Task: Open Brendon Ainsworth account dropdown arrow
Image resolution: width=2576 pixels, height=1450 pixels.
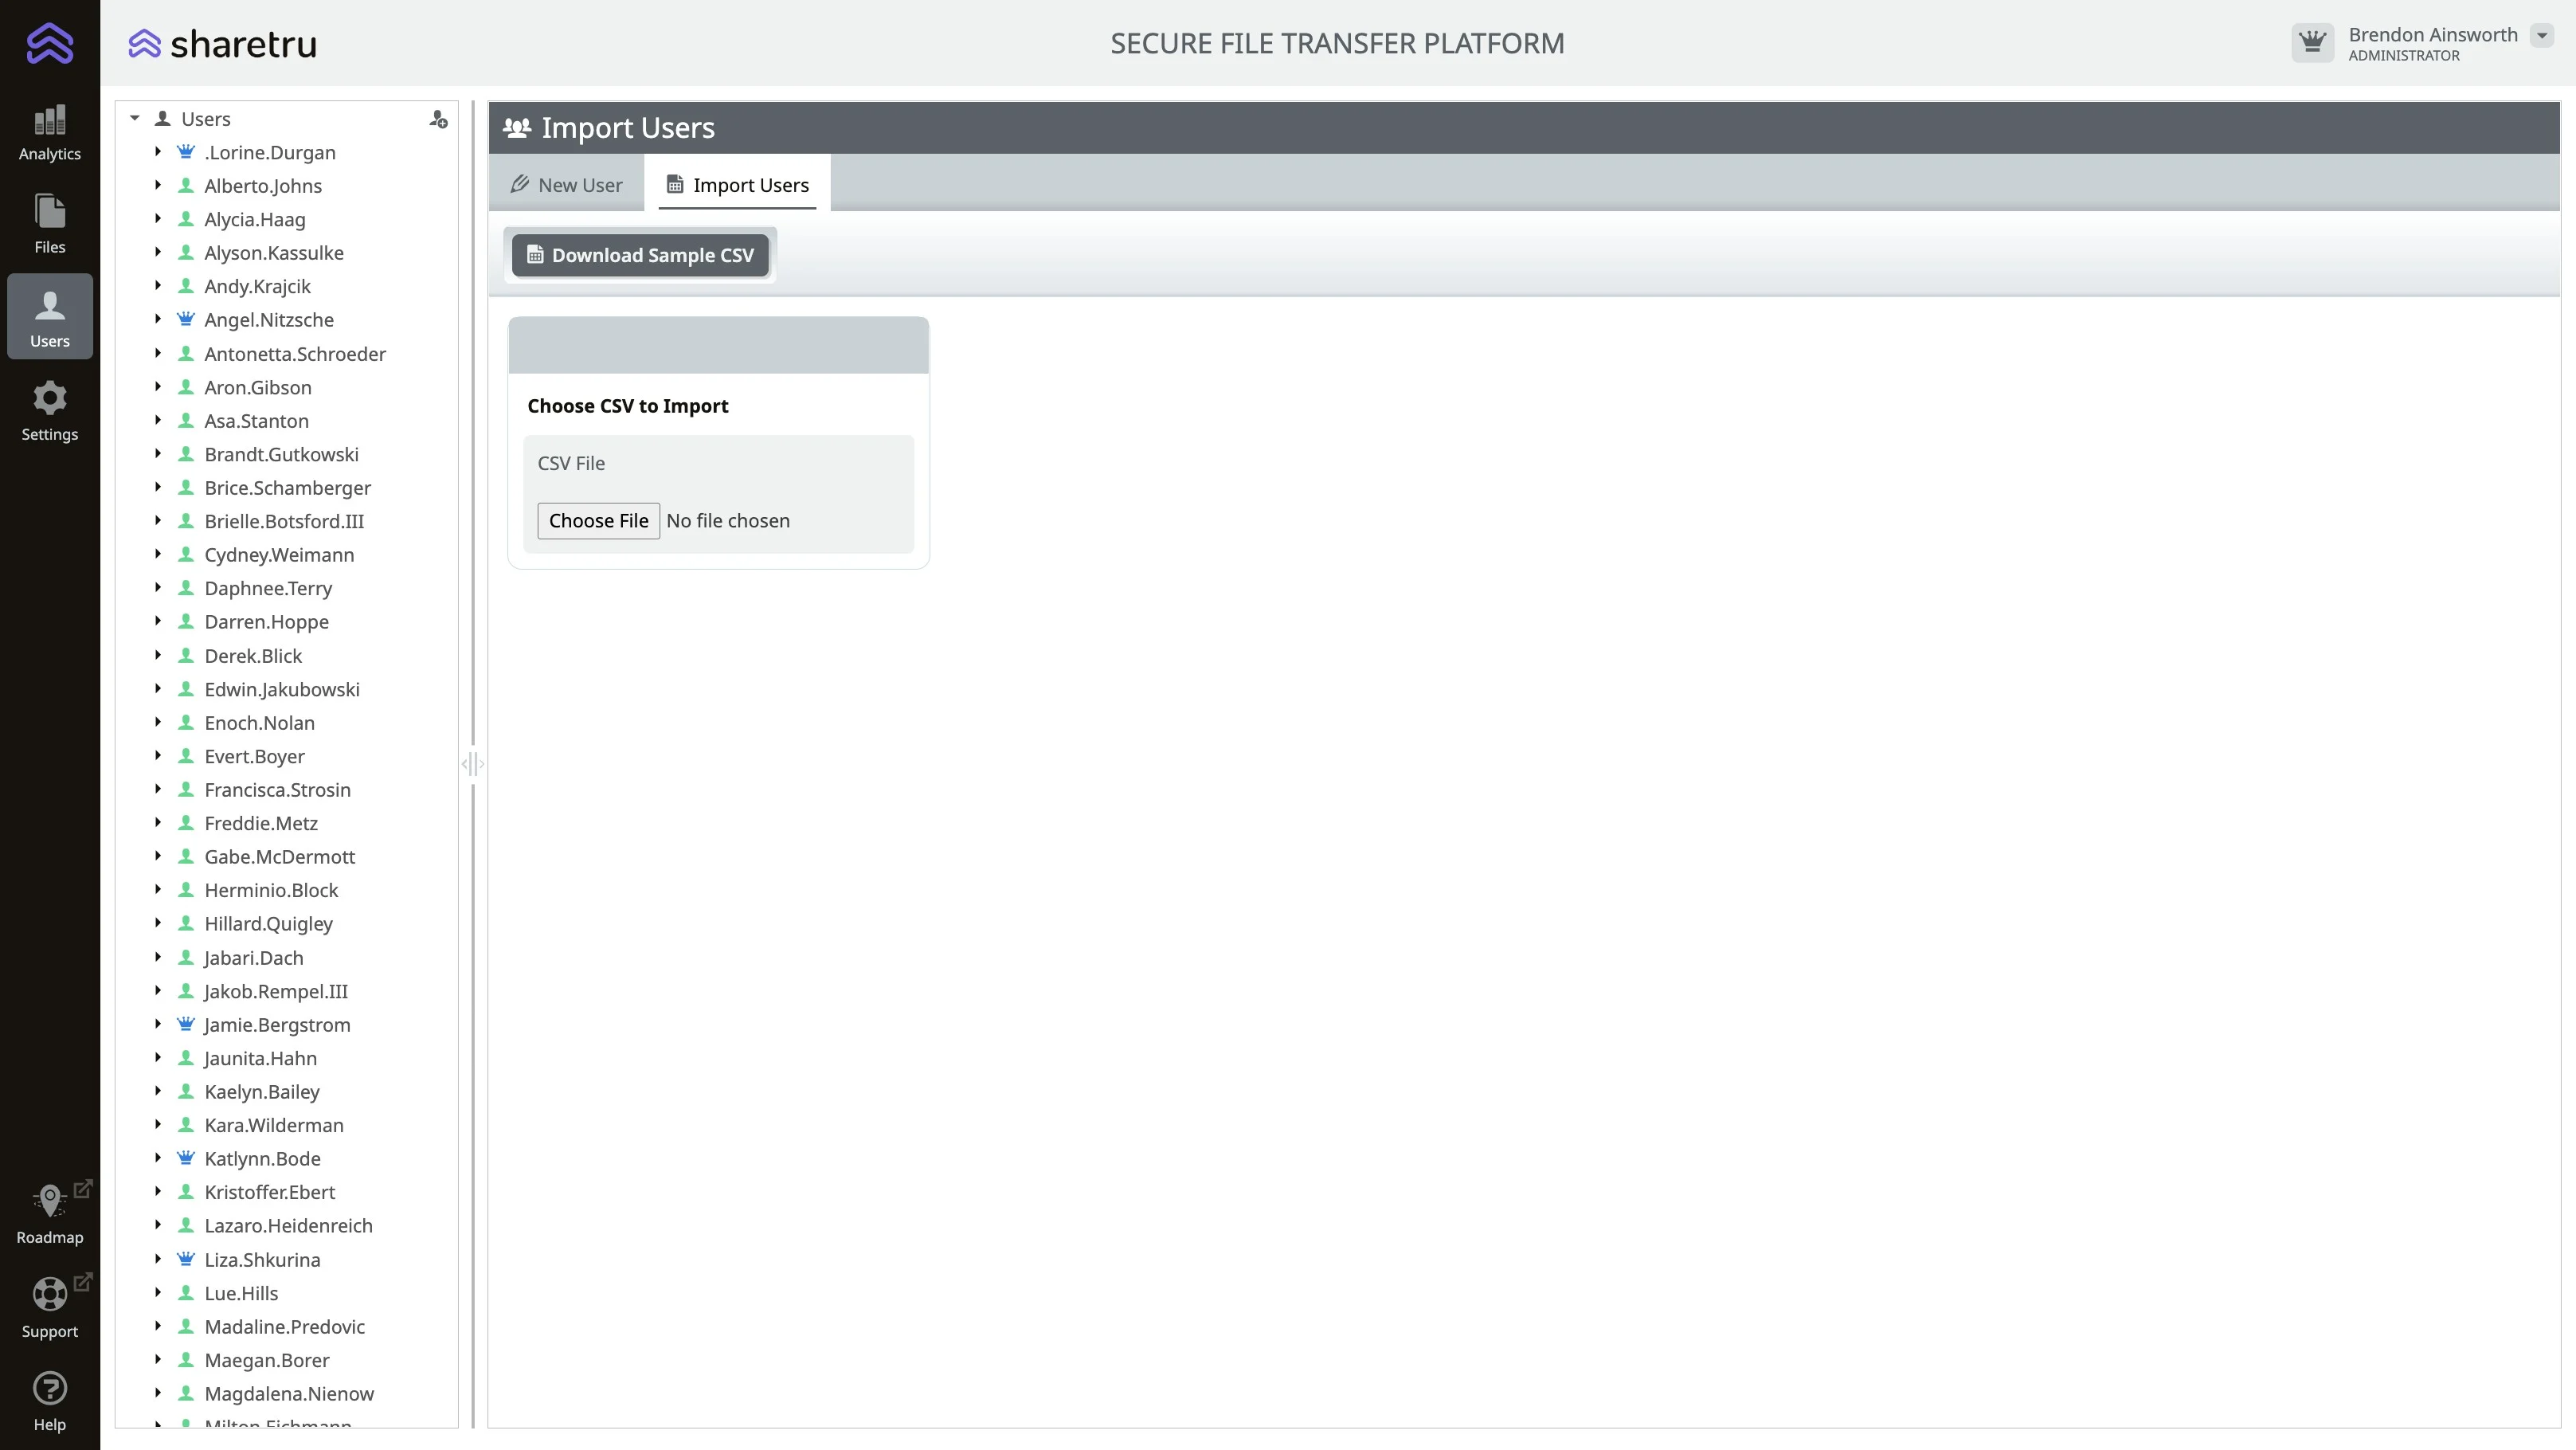Action: coord(2541,36)
